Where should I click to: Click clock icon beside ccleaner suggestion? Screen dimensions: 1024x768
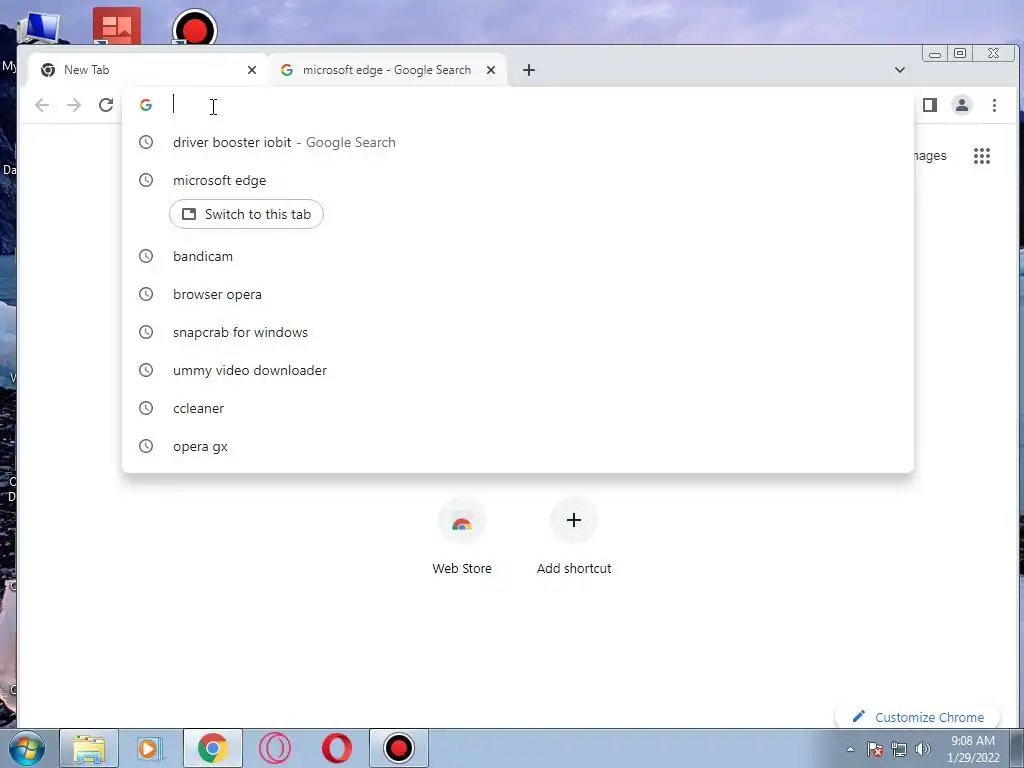(146, 408)
